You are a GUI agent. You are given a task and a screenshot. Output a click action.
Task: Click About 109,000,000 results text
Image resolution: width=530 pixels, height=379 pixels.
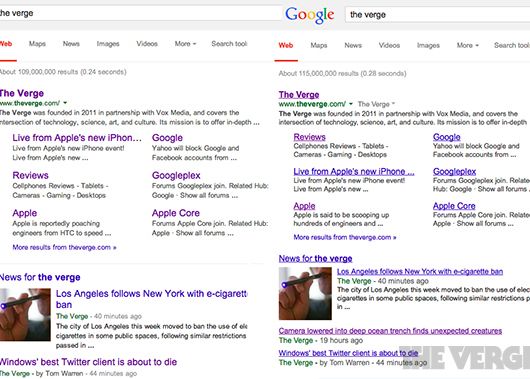tap(63, 72)
